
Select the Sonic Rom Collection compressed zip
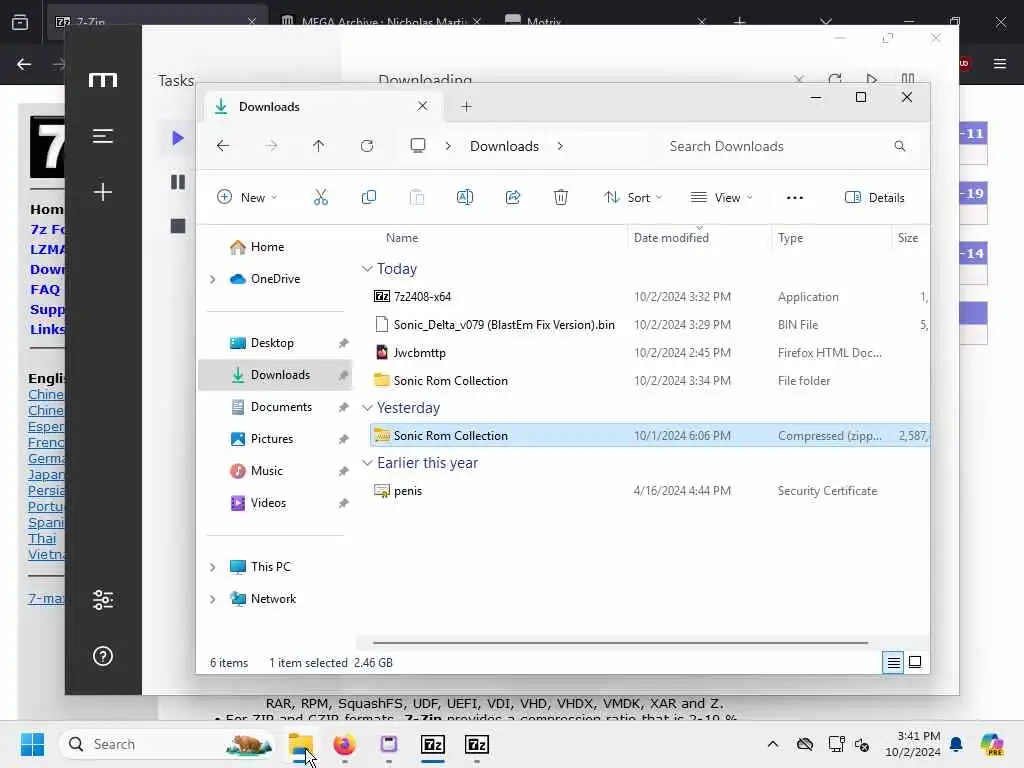tap(649, 436)
